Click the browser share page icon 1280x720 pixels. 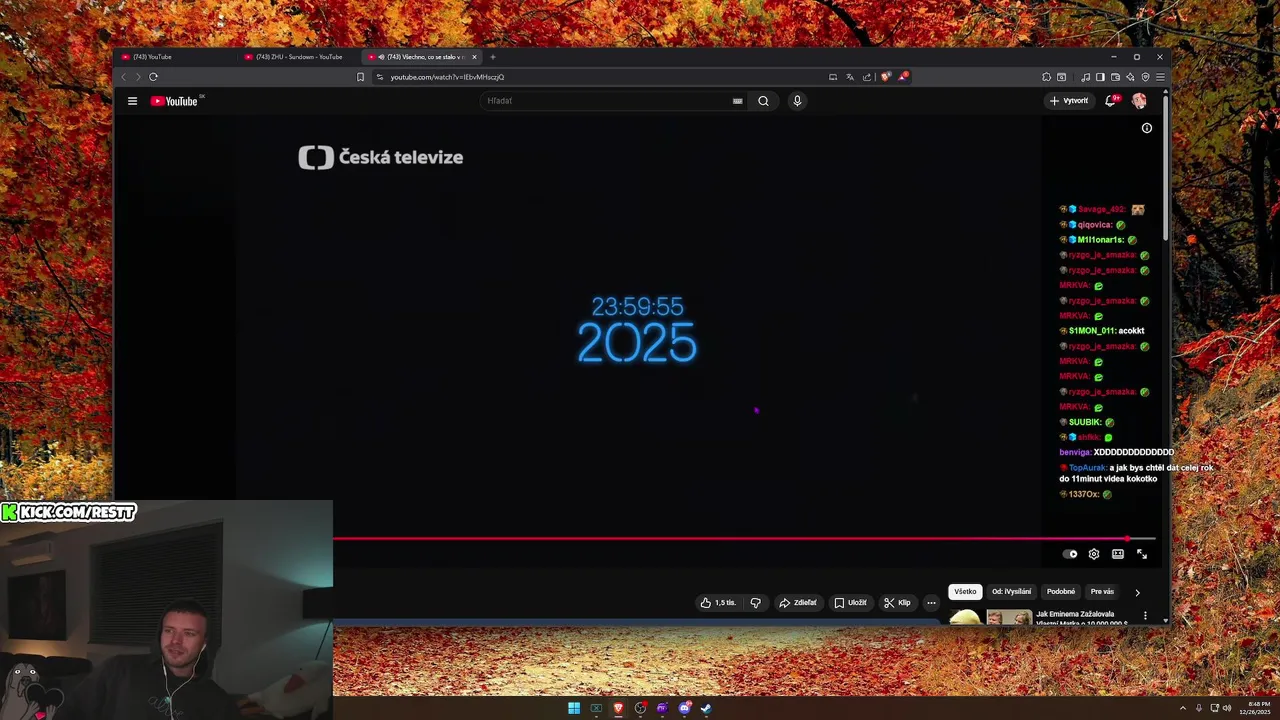pos(867,77)
